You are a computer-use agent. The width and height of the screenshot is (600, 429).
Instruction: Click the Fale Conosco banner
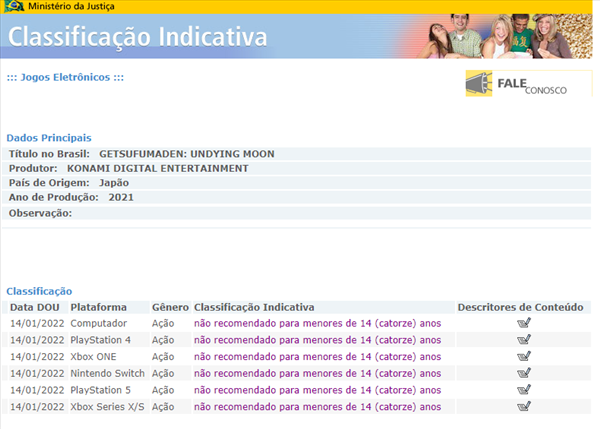[529, 84]
